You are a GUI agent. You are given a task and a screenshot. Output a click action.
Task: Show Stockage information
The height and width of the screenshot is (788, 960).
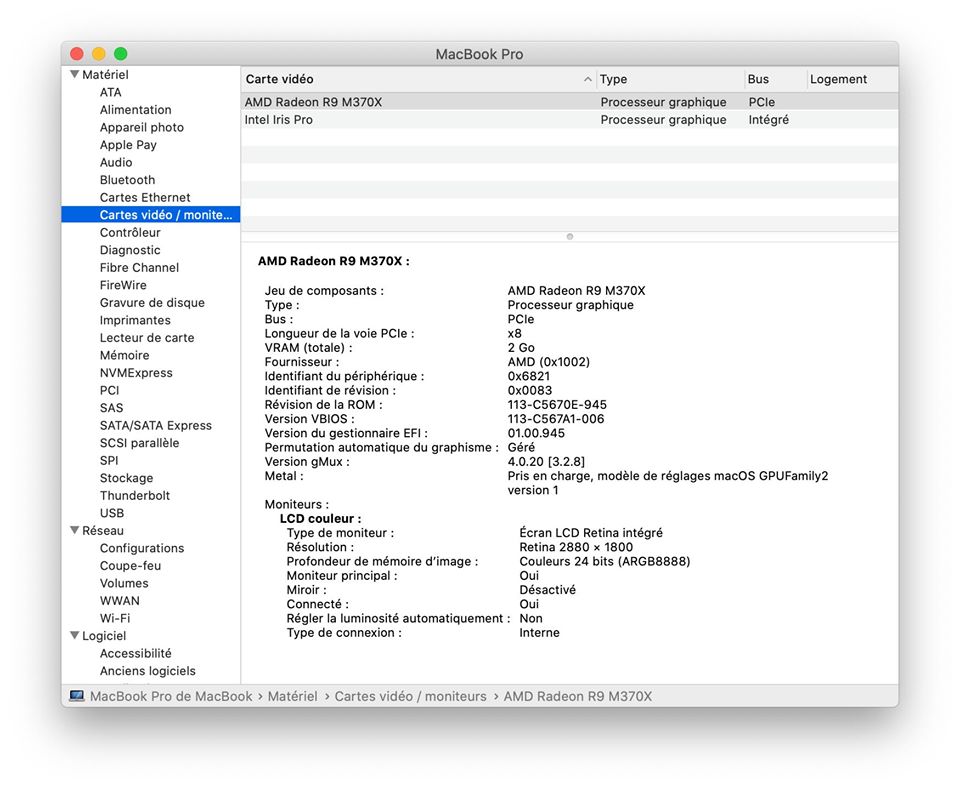(x=127, y=478)
